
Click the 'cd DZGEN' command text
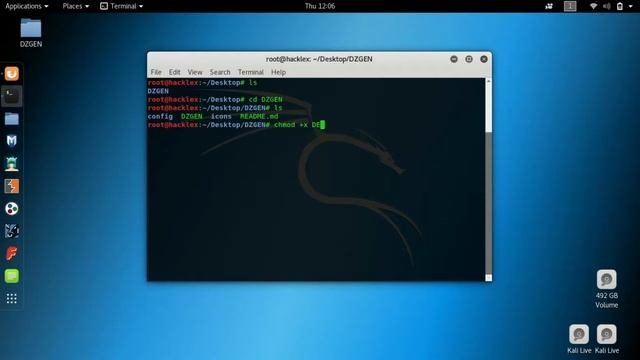pyautogui.click(x=265, y=100)
